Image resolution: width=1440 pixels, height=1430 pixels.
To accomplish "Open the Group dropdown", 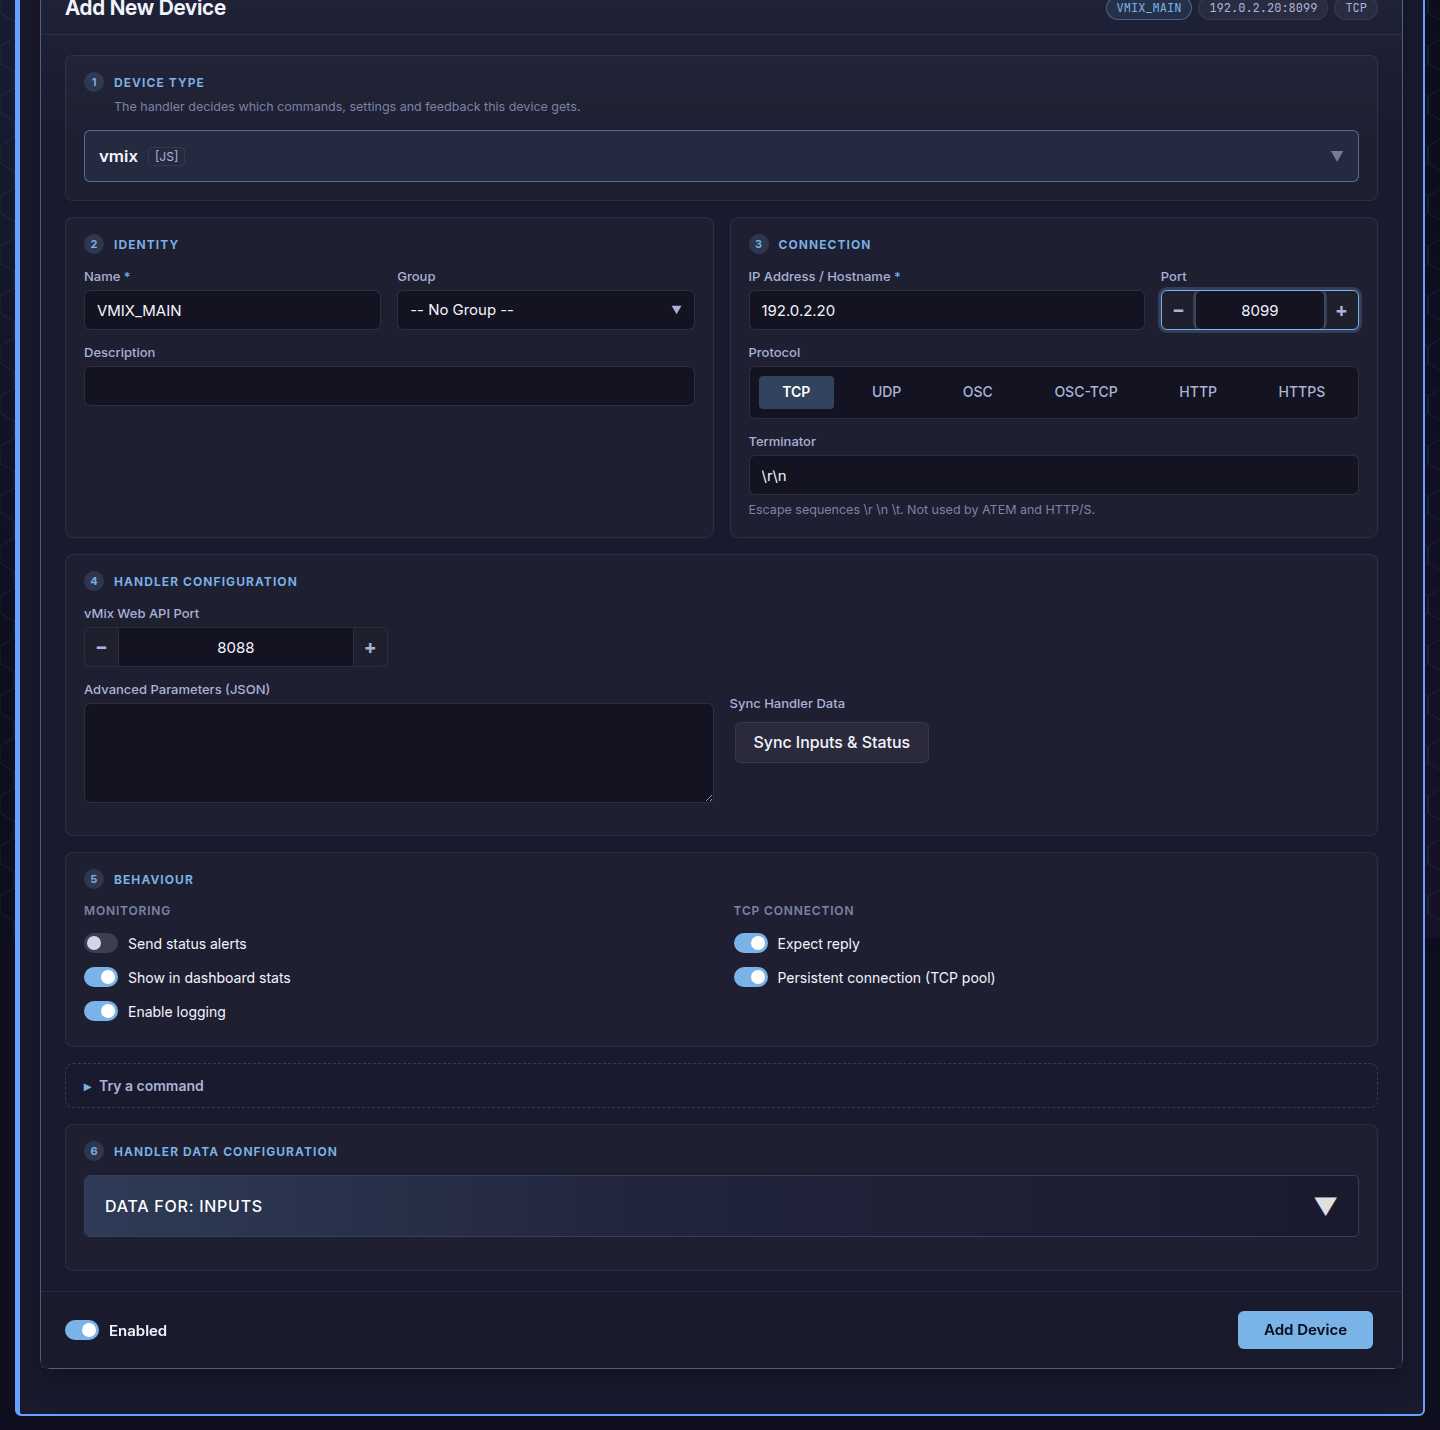I will 546,310.
